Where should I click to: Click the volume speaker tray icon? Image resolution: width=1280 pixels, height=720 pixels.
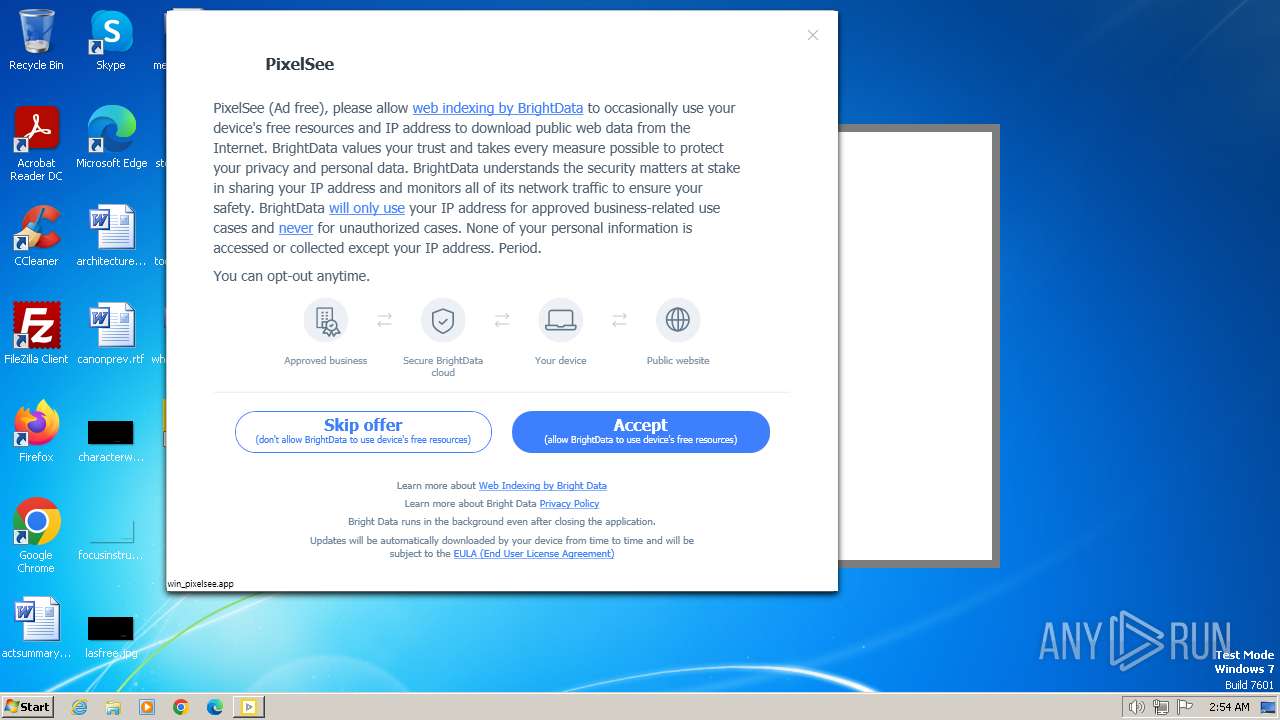coord(1137,707)
